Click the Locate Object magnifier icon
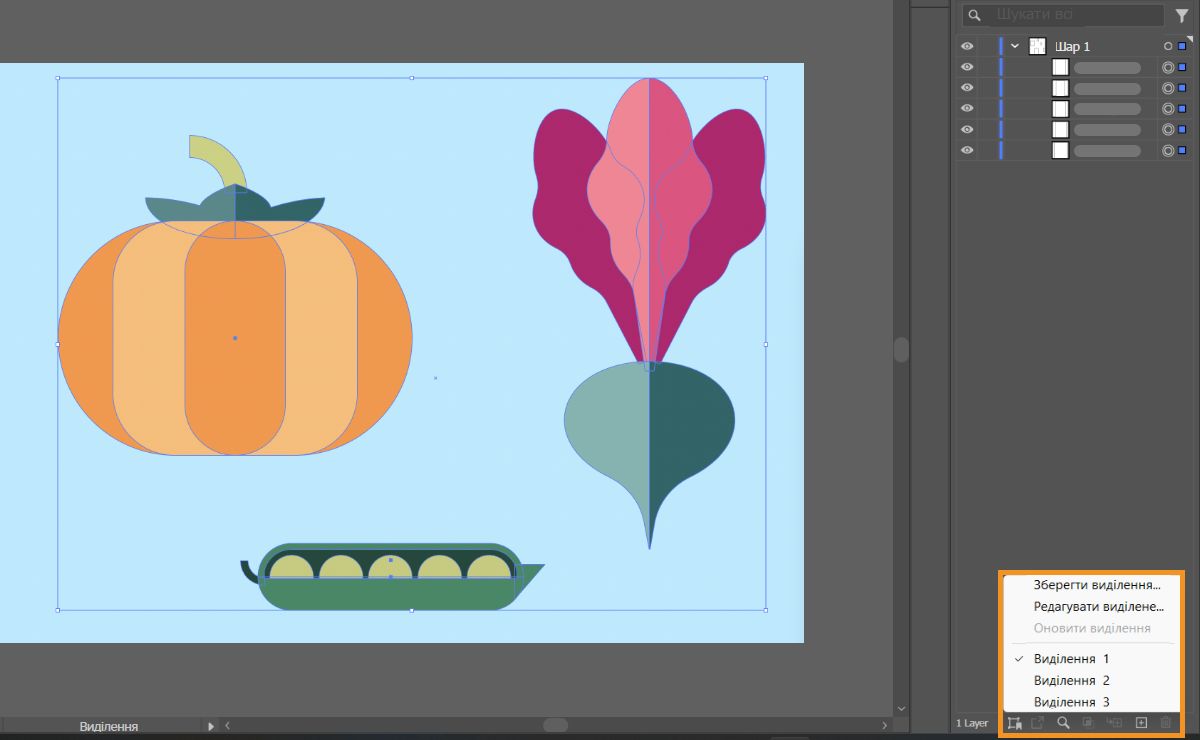 [x=1064, y=723]
